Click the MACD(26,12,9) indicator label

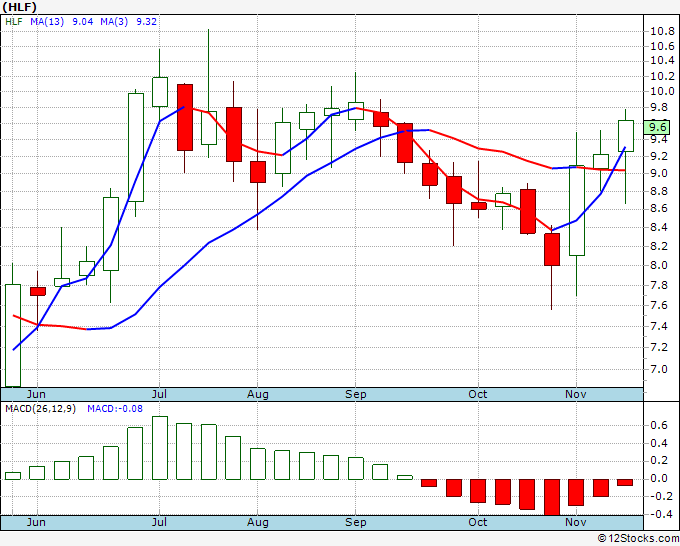click(40, 409)
